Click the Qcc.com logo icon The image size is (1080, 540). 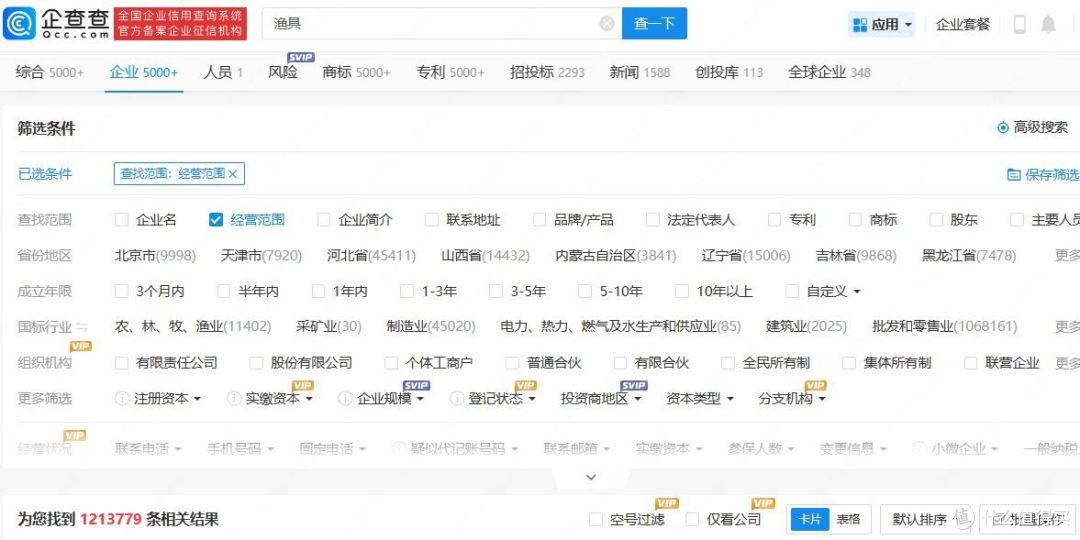pyautogui.click(x=19, y=24)
